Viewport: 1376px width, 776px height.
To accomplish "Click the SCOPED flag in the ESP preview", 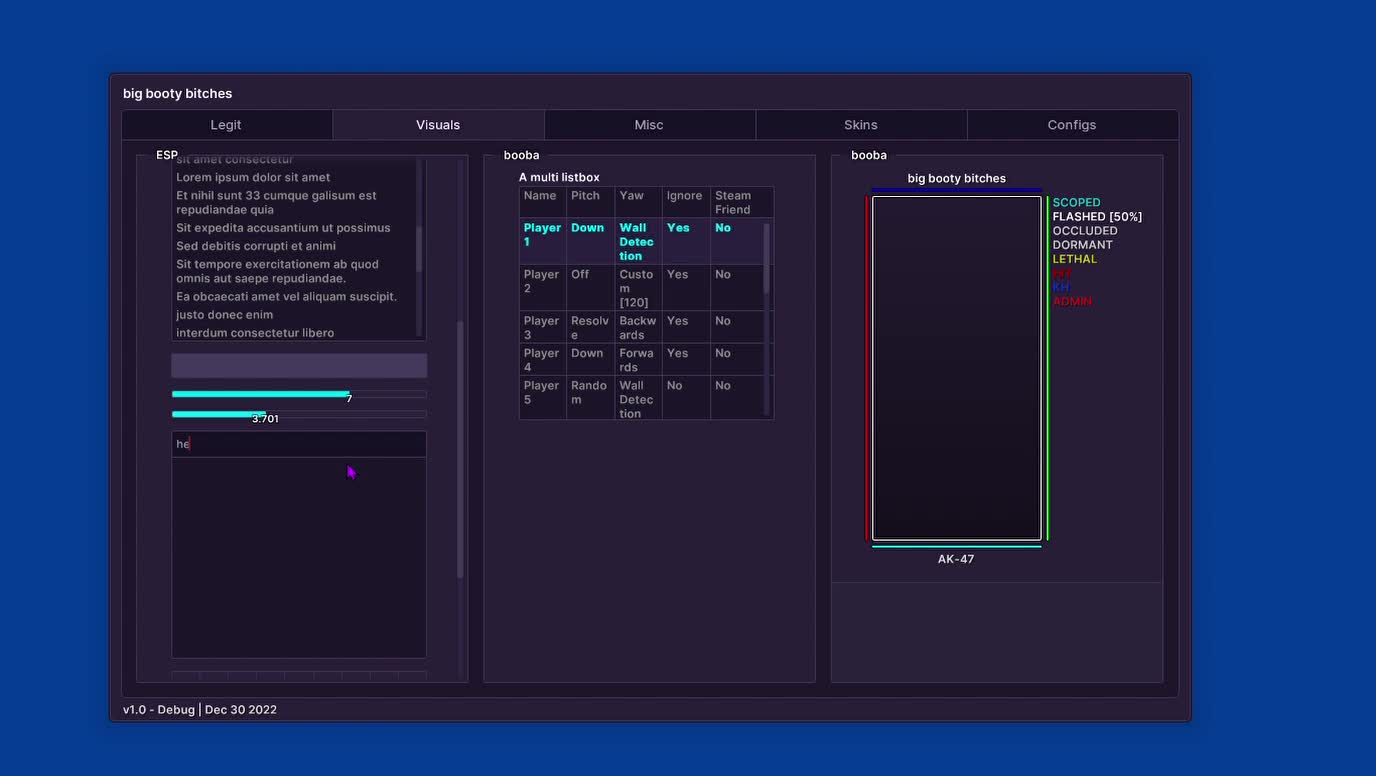I will pos(1076,202).
